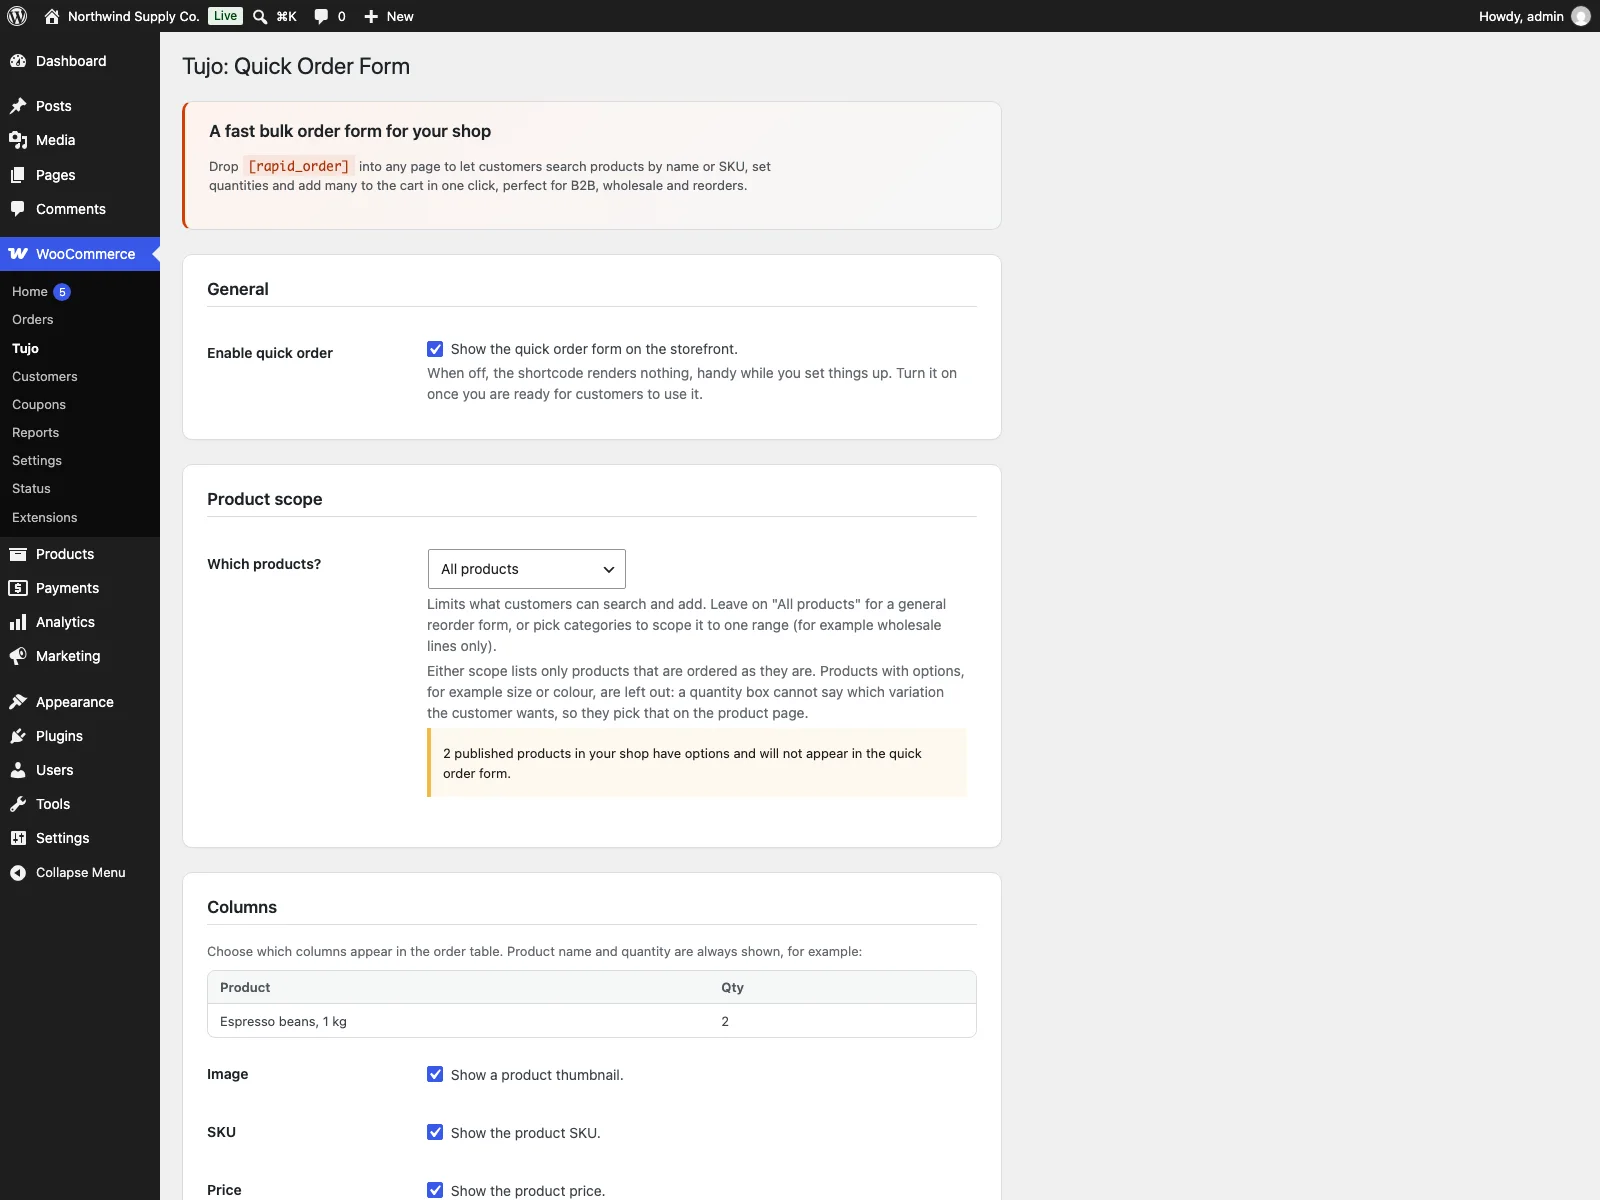Click the Dashboard gauge icon
Image resolution: width=1600 pixels, height=1200 pixels.
tap(18, 61)
